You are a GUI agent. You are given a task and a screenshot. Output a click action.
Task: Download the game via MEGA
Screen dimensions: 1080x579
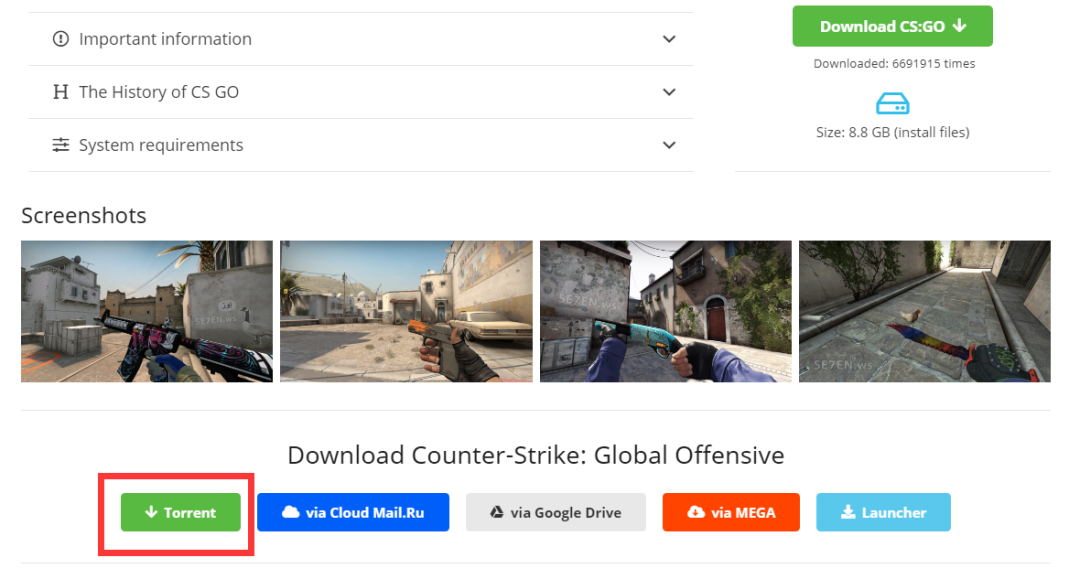point(731,512)
